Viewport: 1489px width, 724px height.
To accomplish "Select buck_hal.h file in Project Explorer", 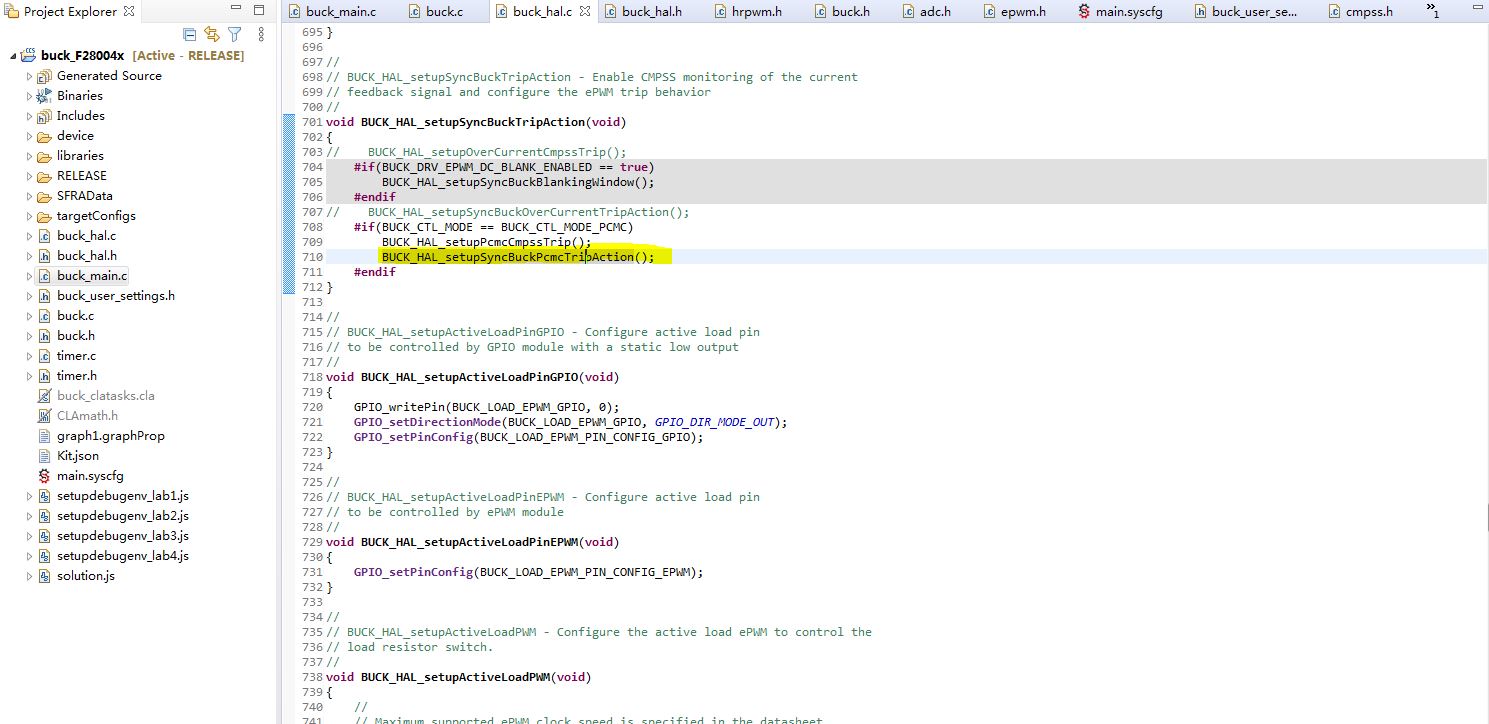I will (86, 256).
